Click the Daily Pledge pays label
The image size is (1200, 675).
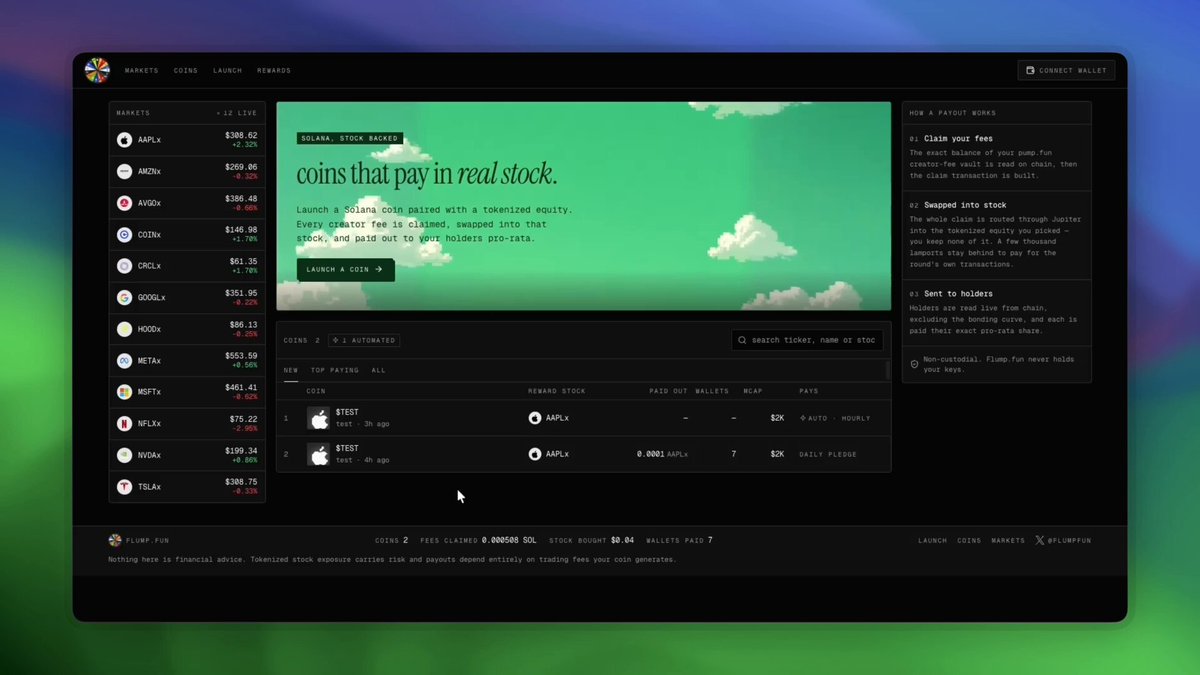click(x=828, y=454)
